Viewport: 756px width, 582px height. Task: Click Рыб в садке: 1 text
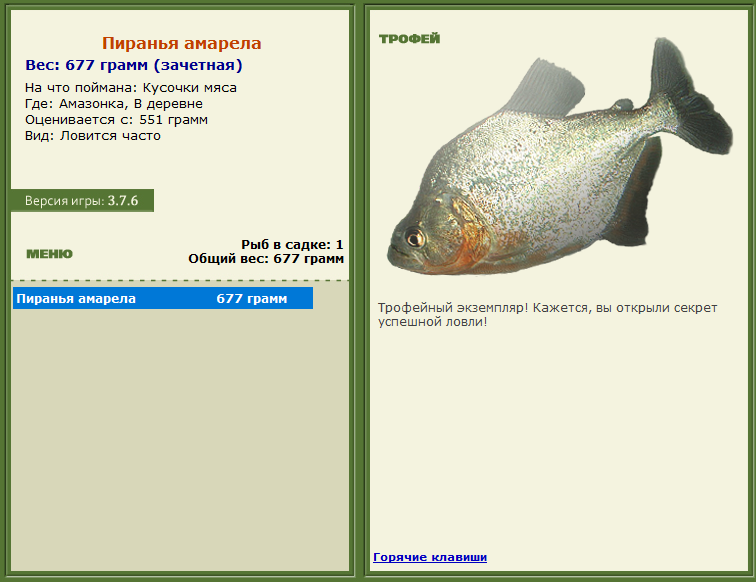(x=292, y=244)
